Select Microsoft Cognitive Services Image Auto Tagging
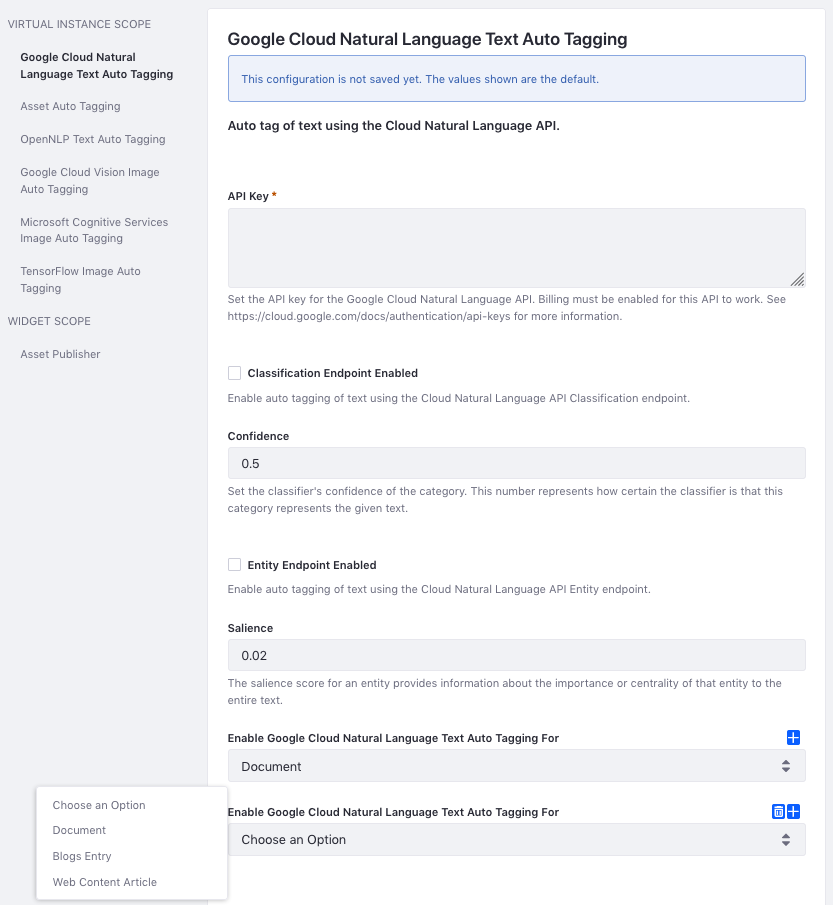833x905 pixels. [x=94, y=230]
